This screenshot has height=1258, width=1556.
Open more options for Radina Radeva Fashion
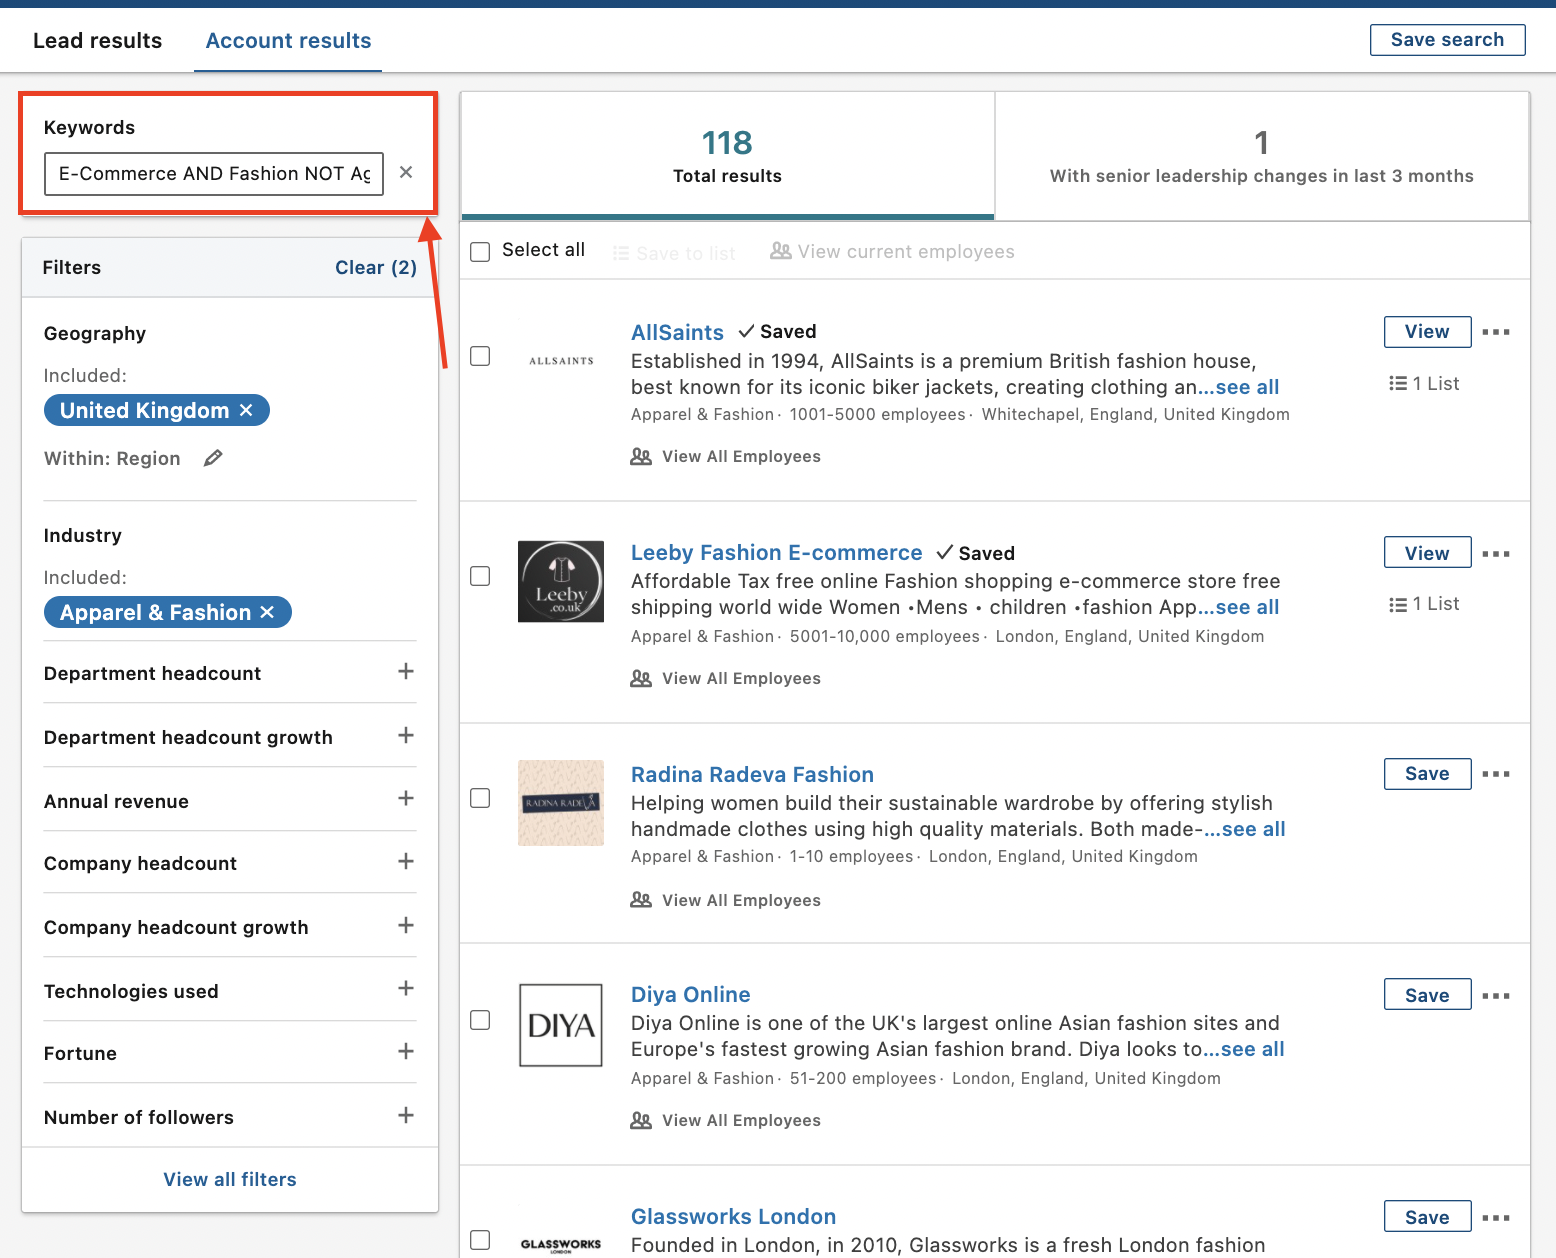click(1496, 774)
